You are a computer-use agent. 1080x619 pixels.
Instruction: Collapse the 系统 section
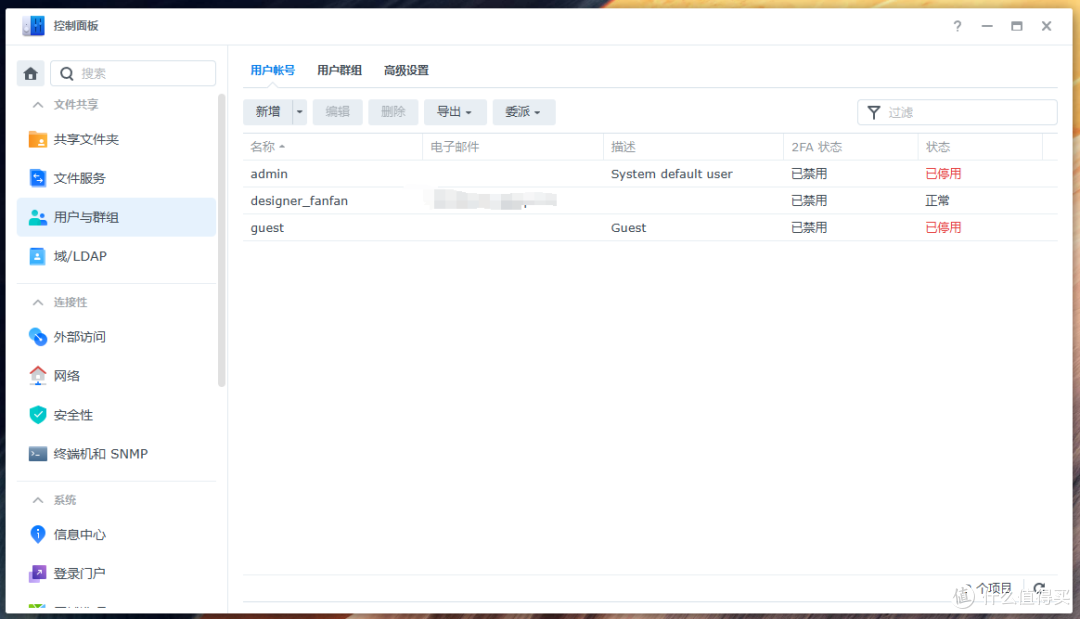click(38, 500)
